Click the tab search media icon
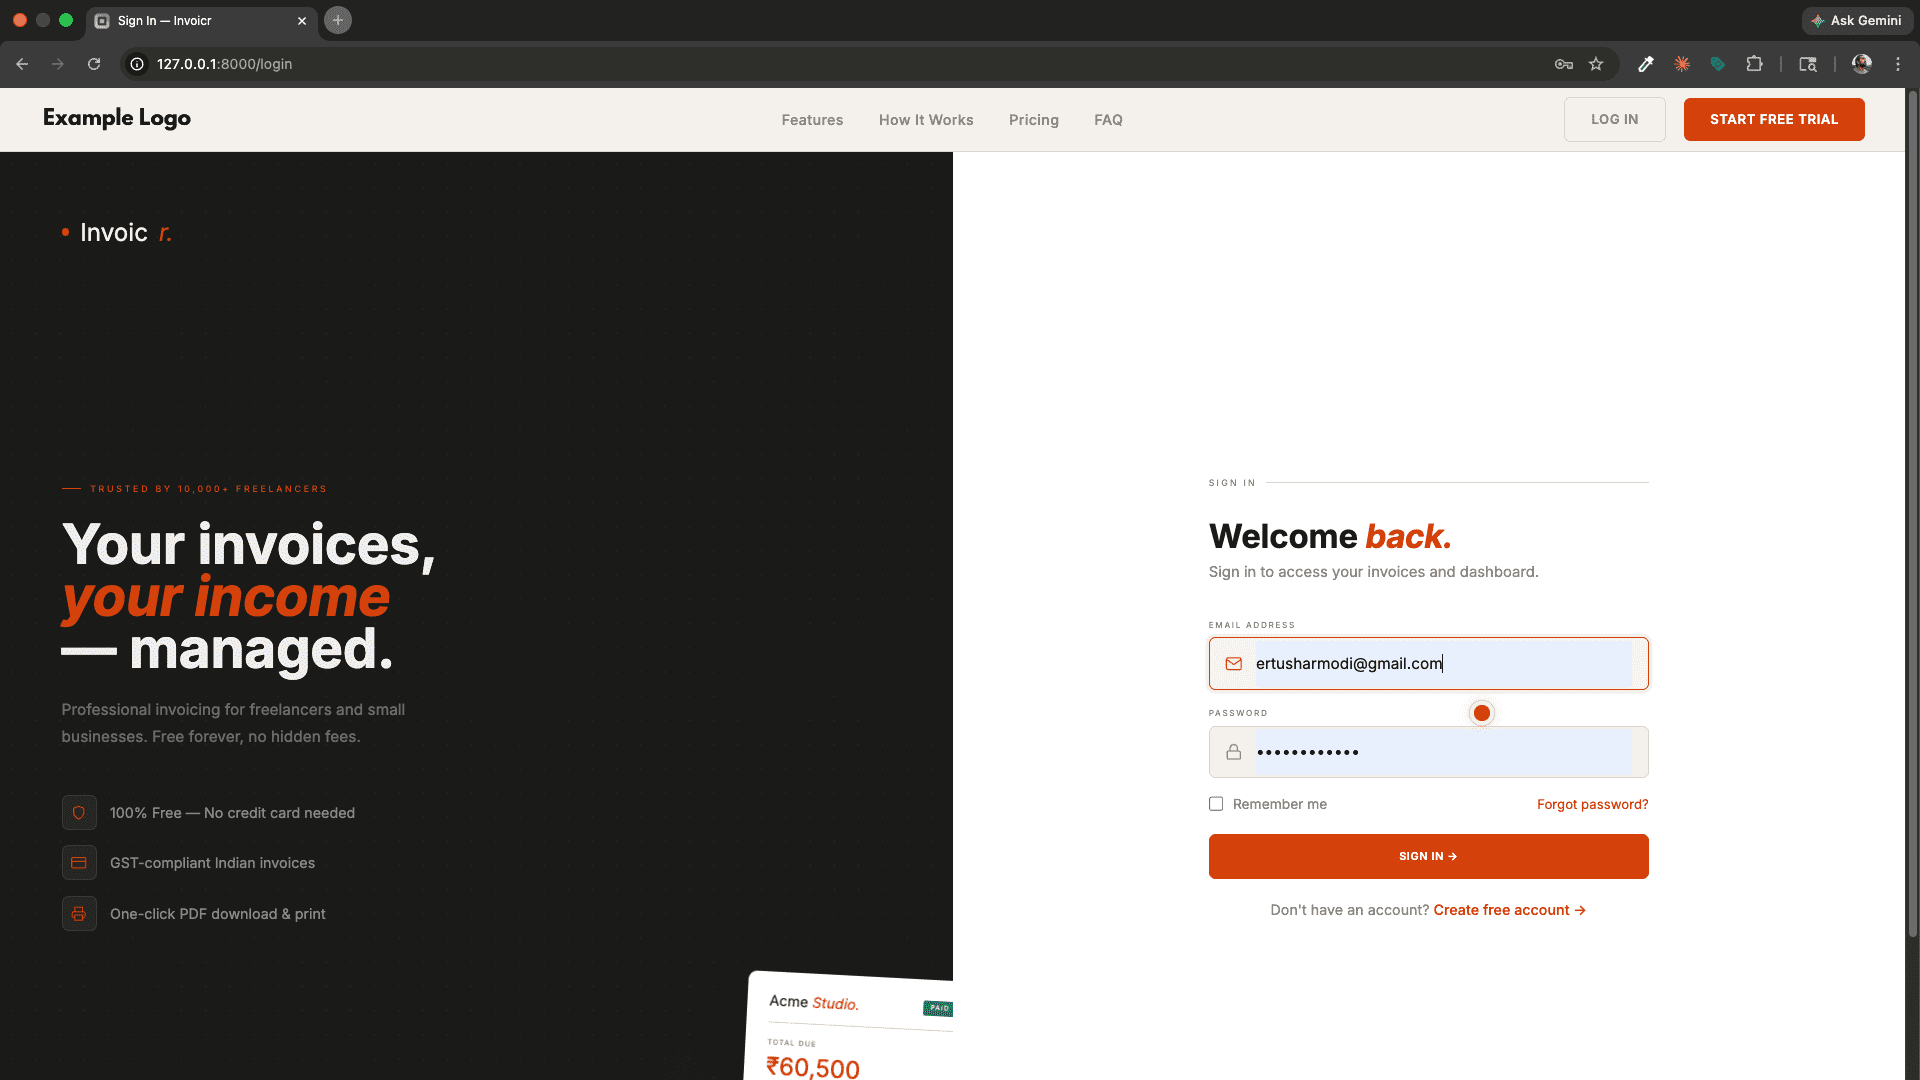 1808,64
